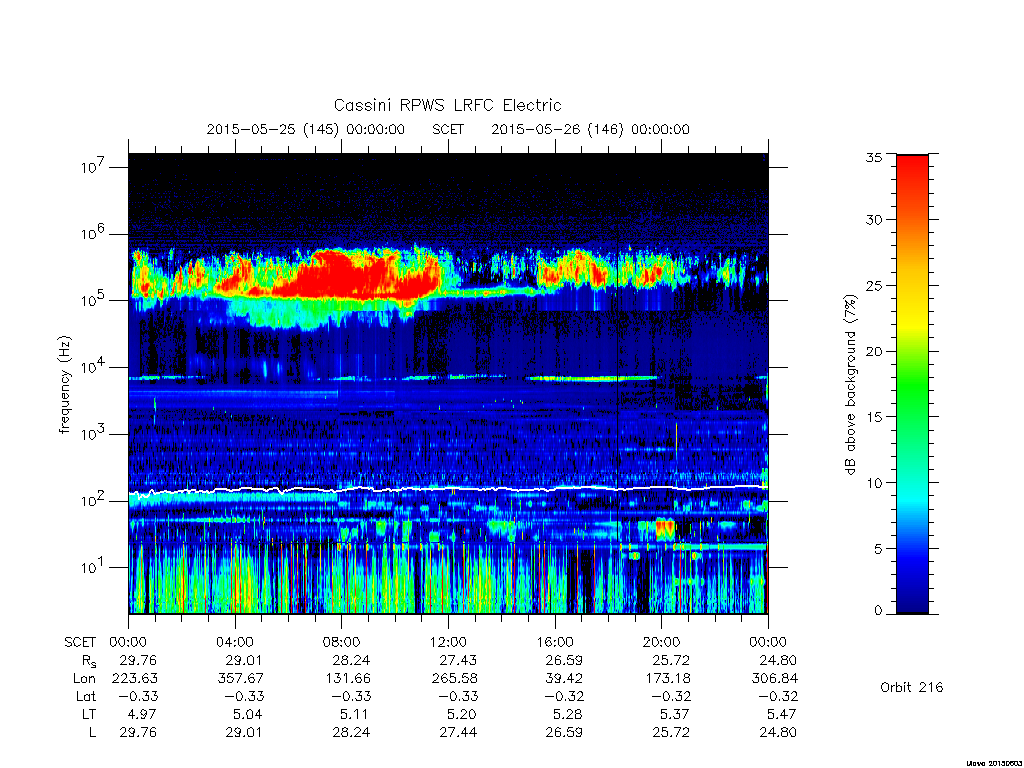Click the 10^4 frequency axis tick label
Image resolution: width=1024 pixels, height=768 pixels.
click(x=93, y=366)
